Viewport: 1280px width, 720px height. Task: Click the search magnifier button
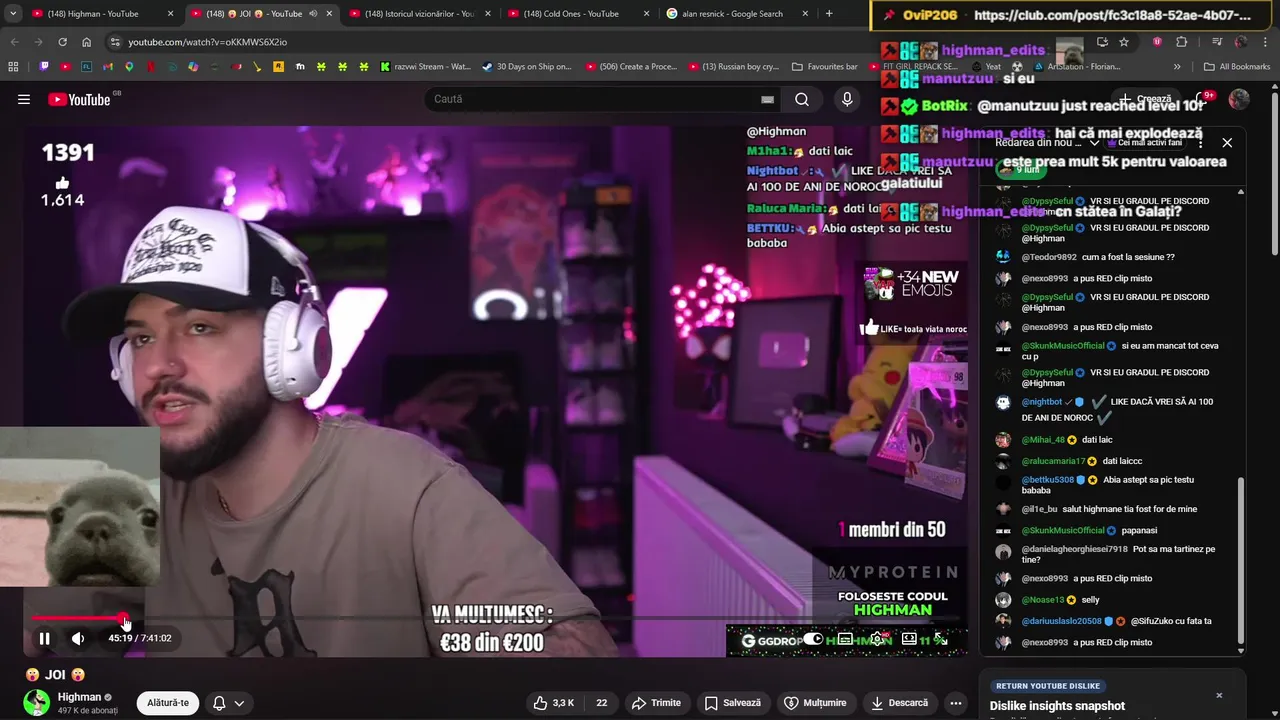click(802, 99)
